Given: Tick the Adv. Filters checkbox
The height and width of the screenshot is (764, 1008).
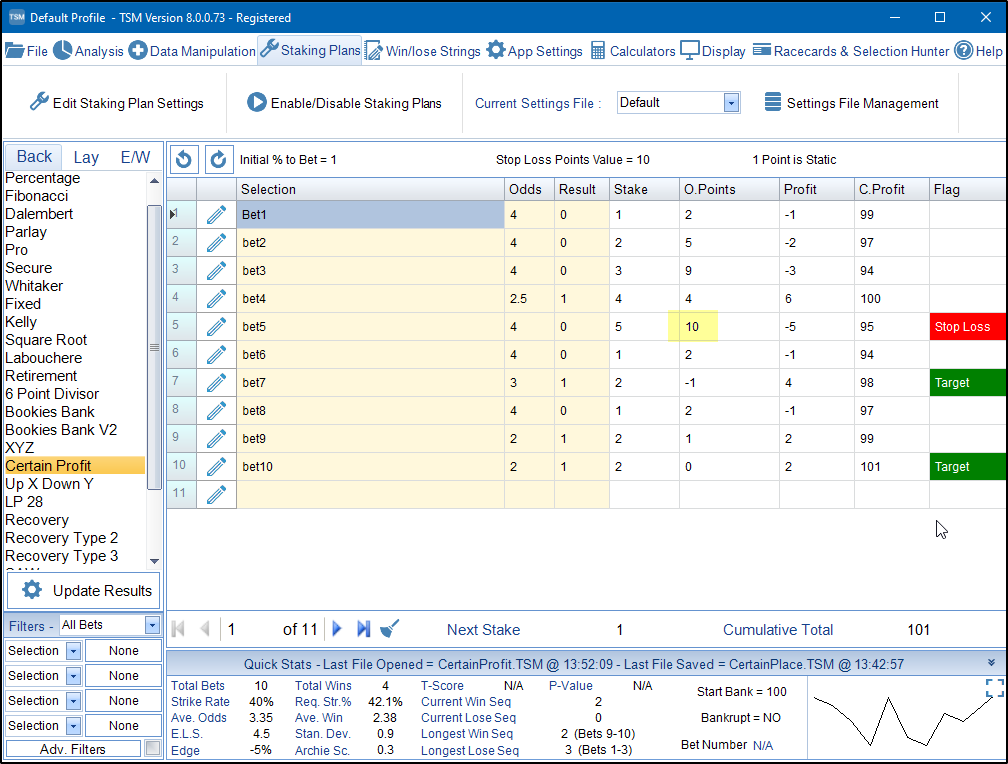Looking at the screenshot, I should click(x=152, y=748).
